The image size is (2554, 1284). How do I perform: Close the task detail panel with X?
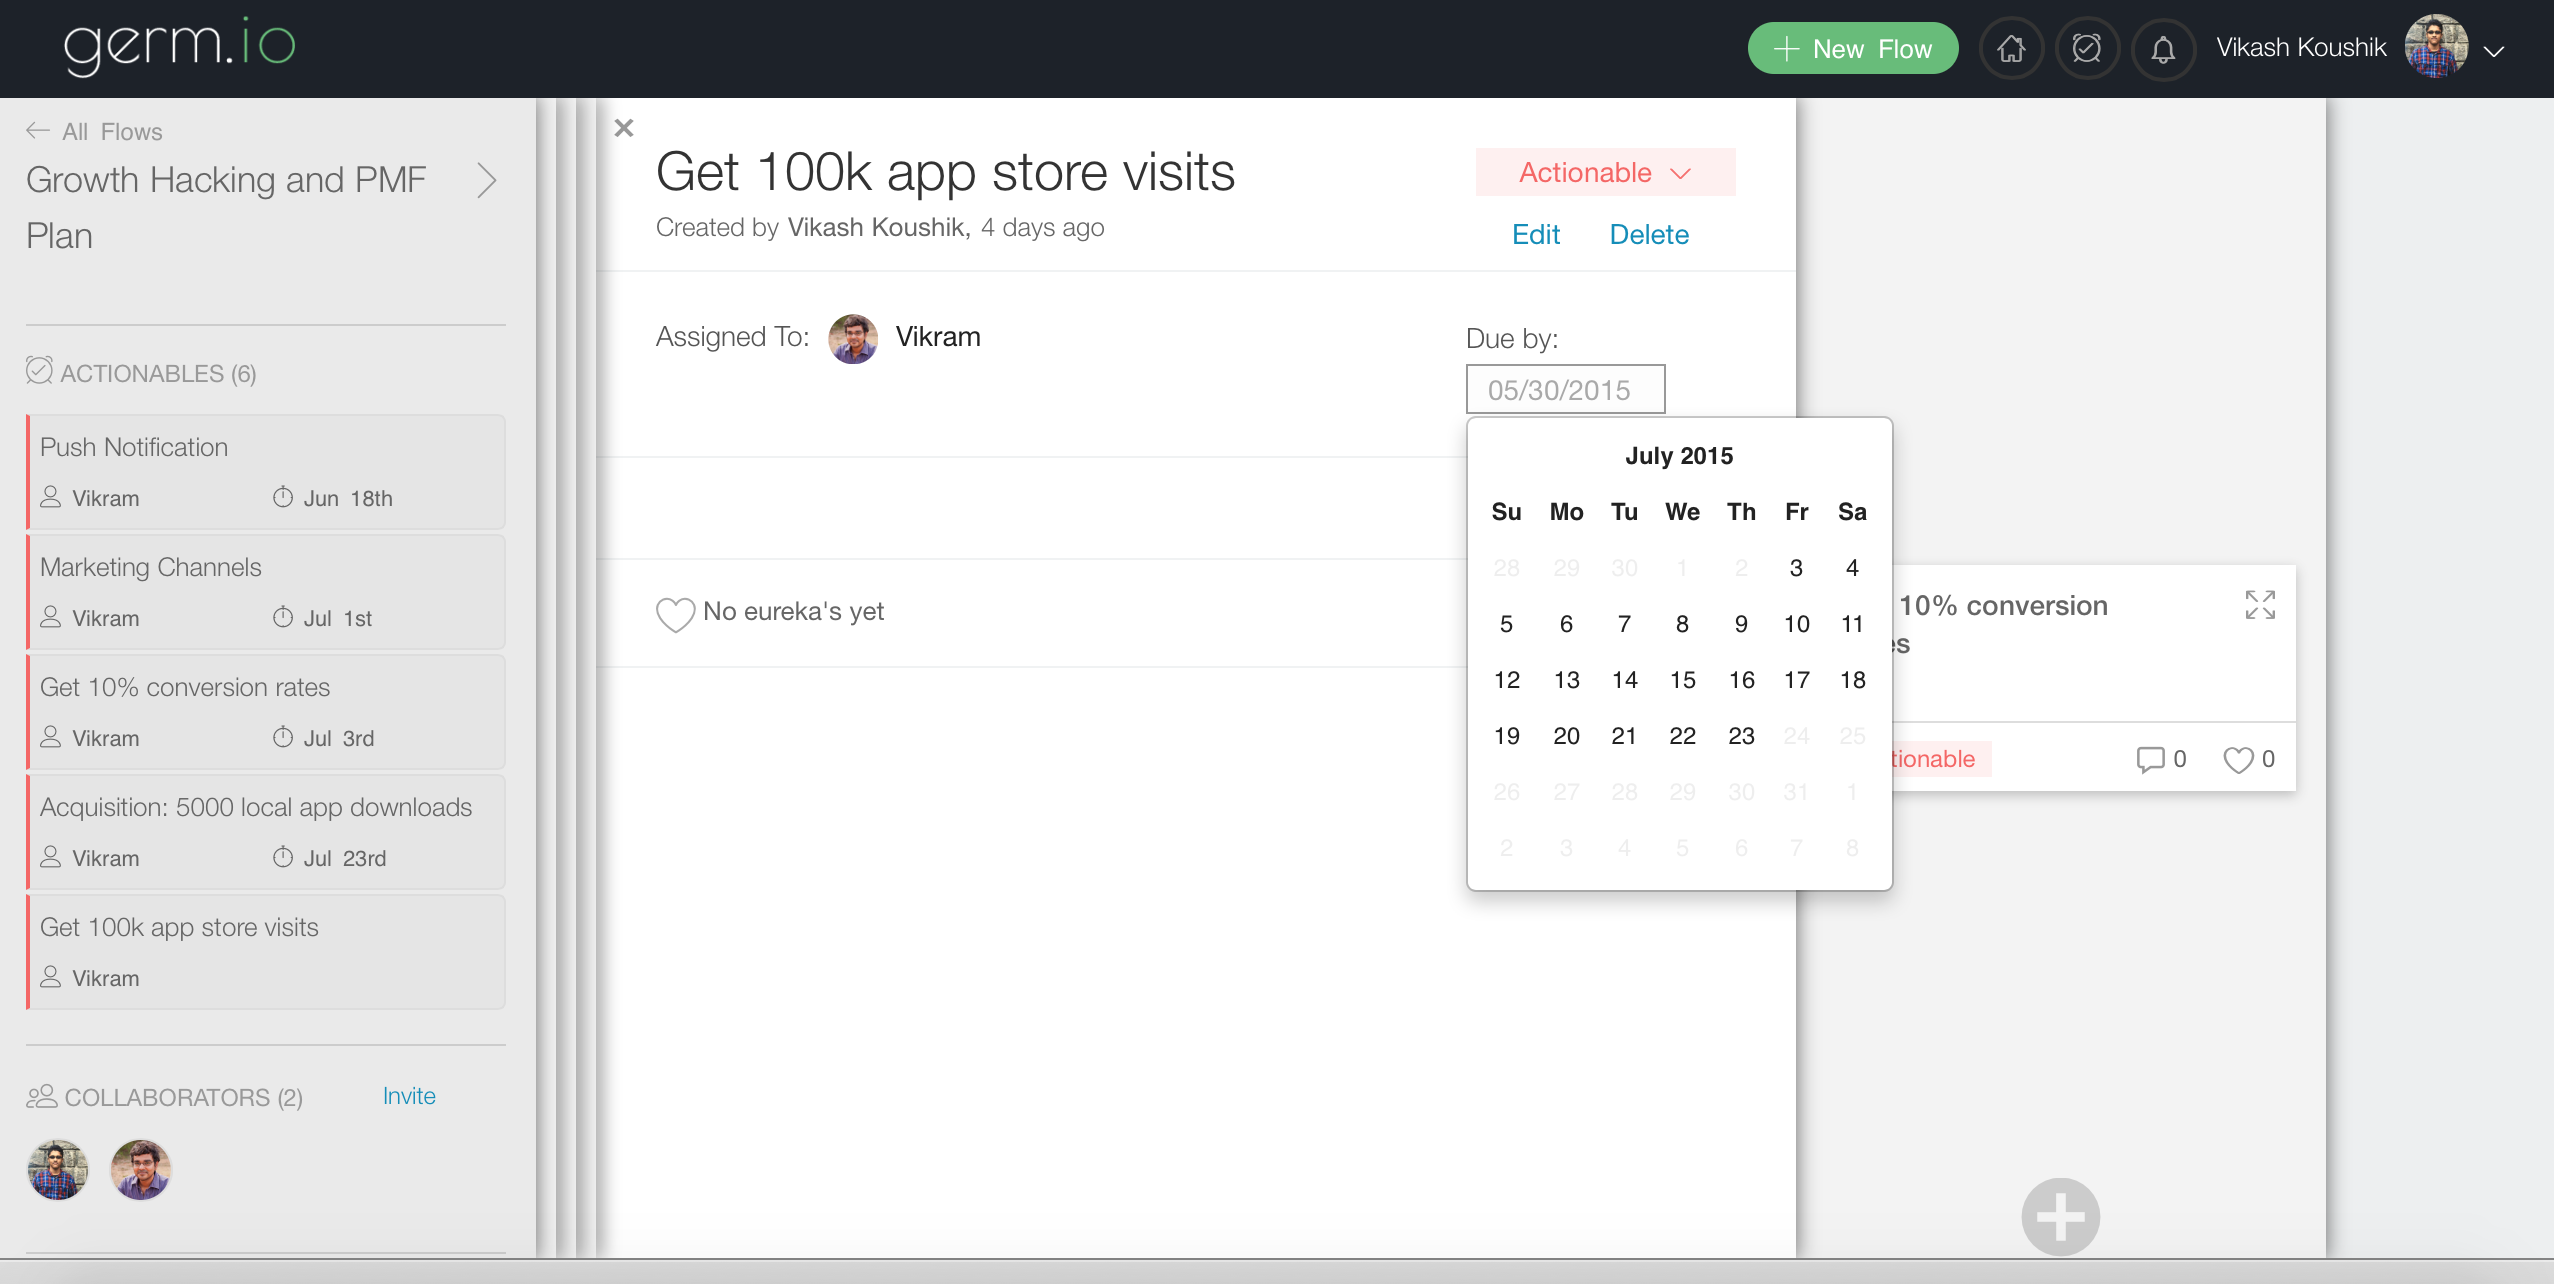624,128
